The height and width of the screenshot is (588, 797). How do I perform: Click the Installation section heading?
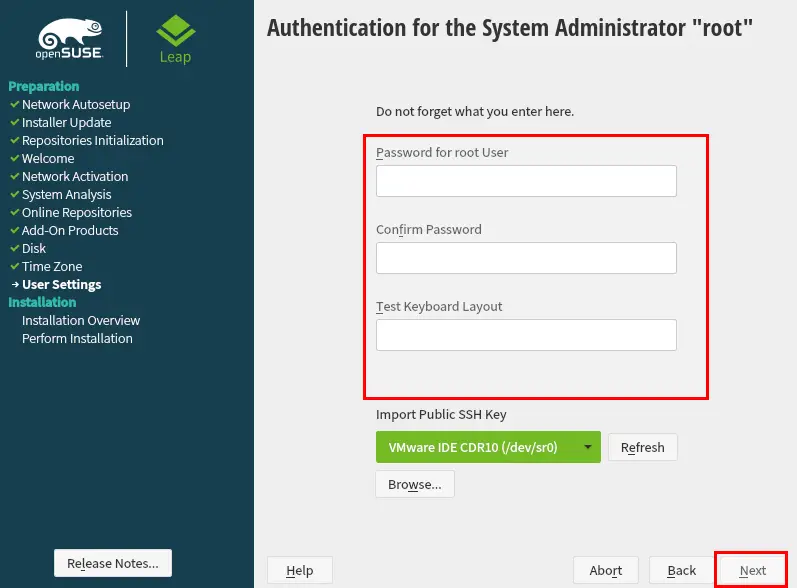pyautogui.click(x=42, y=302)
